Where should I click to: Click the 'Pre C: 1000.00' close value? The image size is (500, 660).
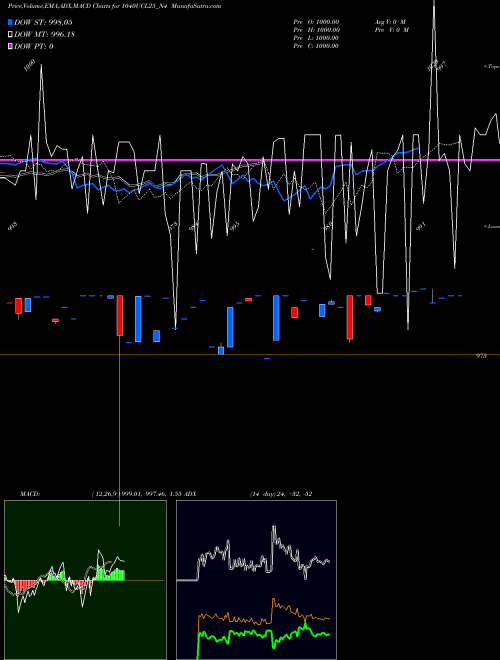pyautogui.click(x=316, y=46)
